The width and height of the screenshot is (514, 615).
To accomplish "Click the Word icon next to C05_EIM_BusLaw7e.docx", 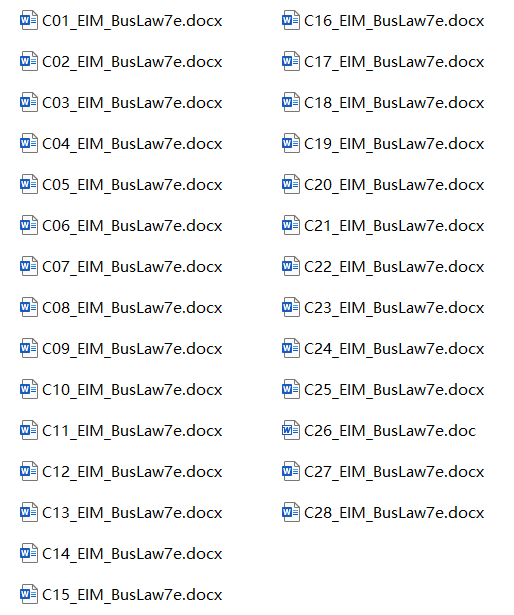I will pos(29,184).
